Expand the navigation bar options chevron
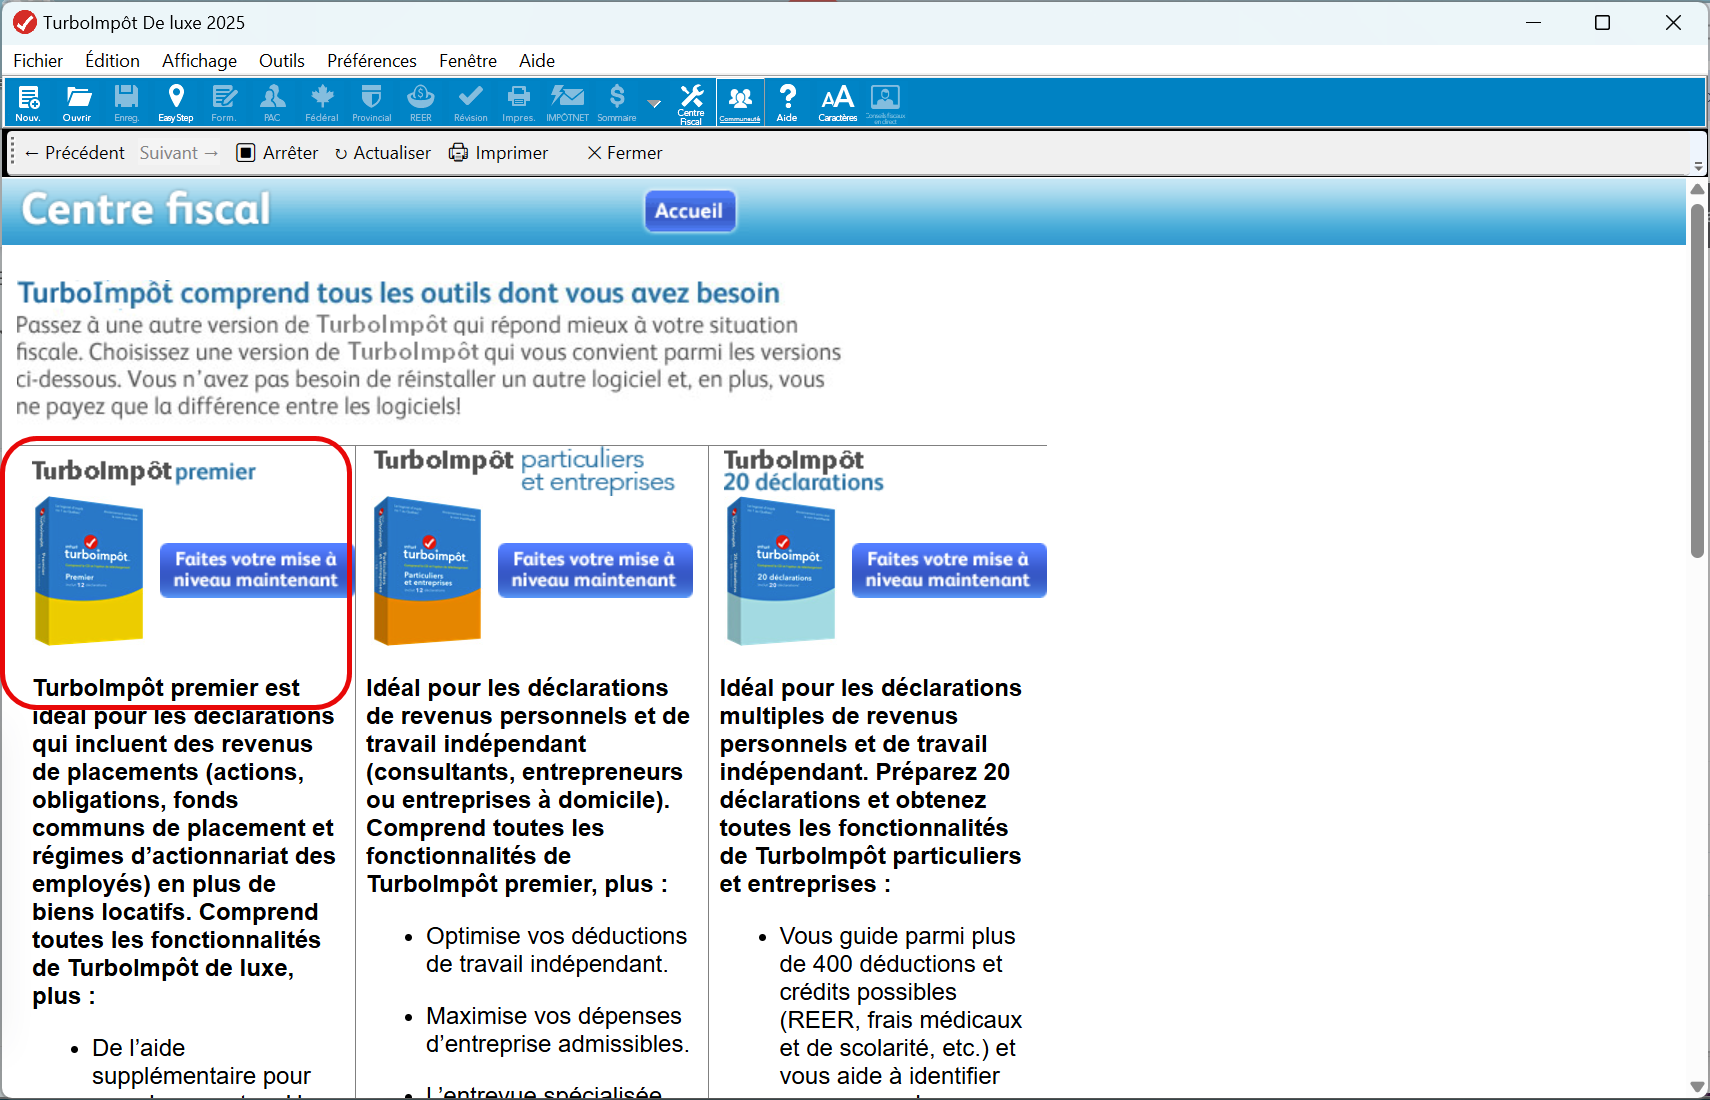Image resolution: width=1710 pixels, height=1100 pixels. (x=1698, y=167)
